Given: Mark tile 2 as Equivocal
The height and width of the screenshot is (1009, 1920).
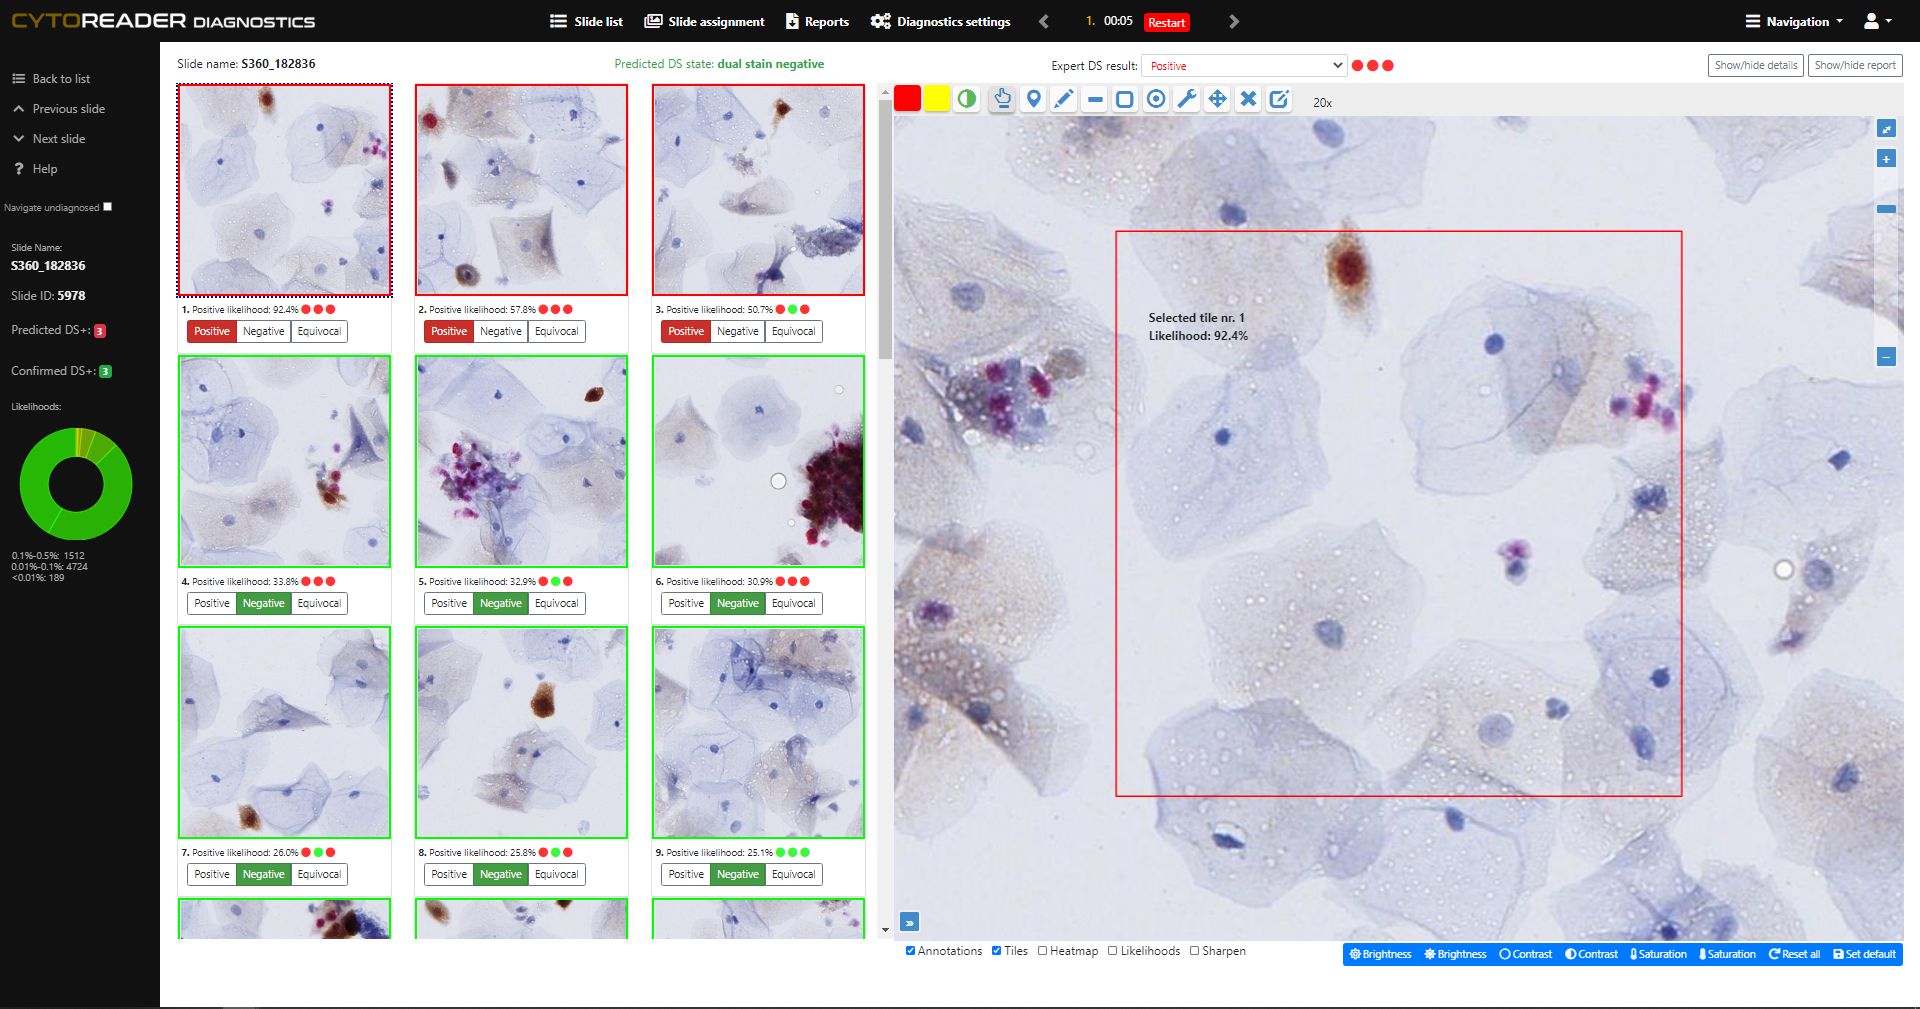Looking at the screenshot, I should pyautogui.click(x=556, y=332).
